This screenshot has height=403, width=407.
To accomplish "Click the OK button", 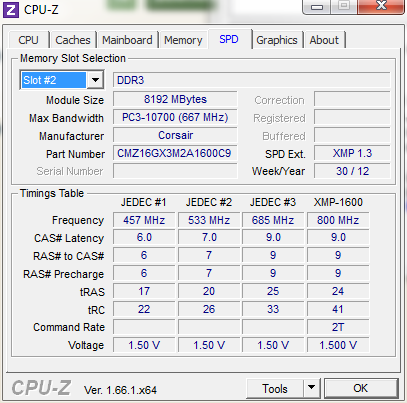I will (361, 388).
